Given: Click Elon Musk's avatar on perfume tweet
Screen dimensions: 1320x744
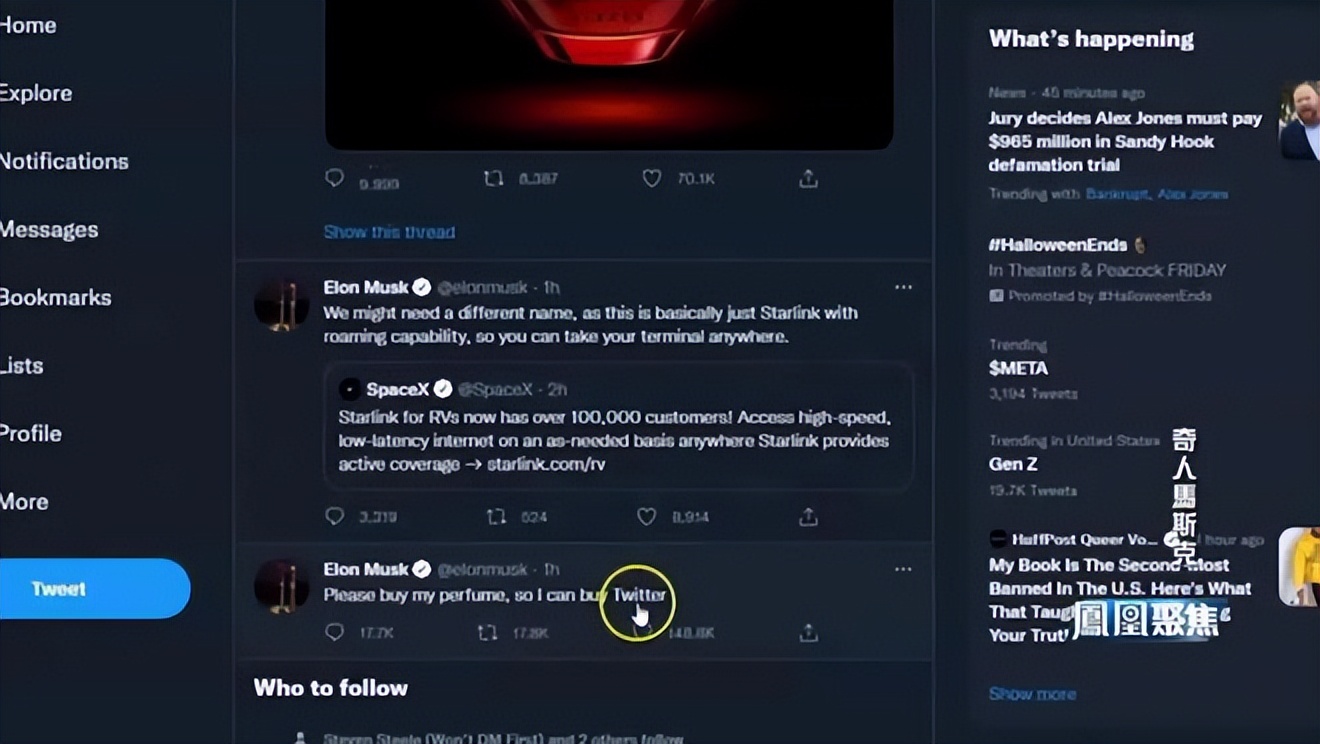Looking at the screenshot, I should click(x=281, y=585).
